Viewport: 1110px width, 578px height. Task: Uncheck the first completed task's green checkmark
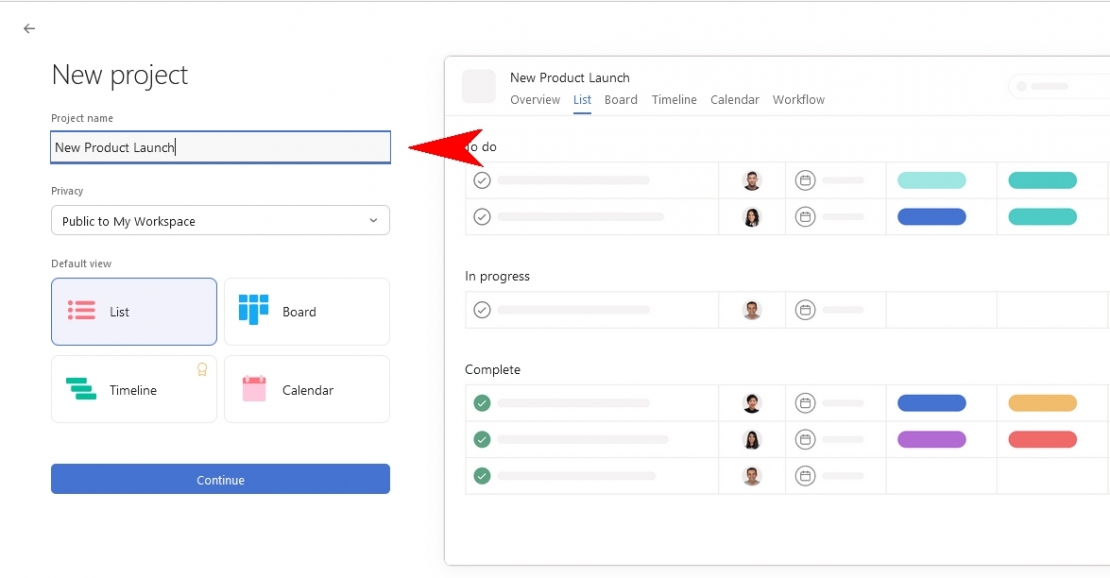pos(482,403)
